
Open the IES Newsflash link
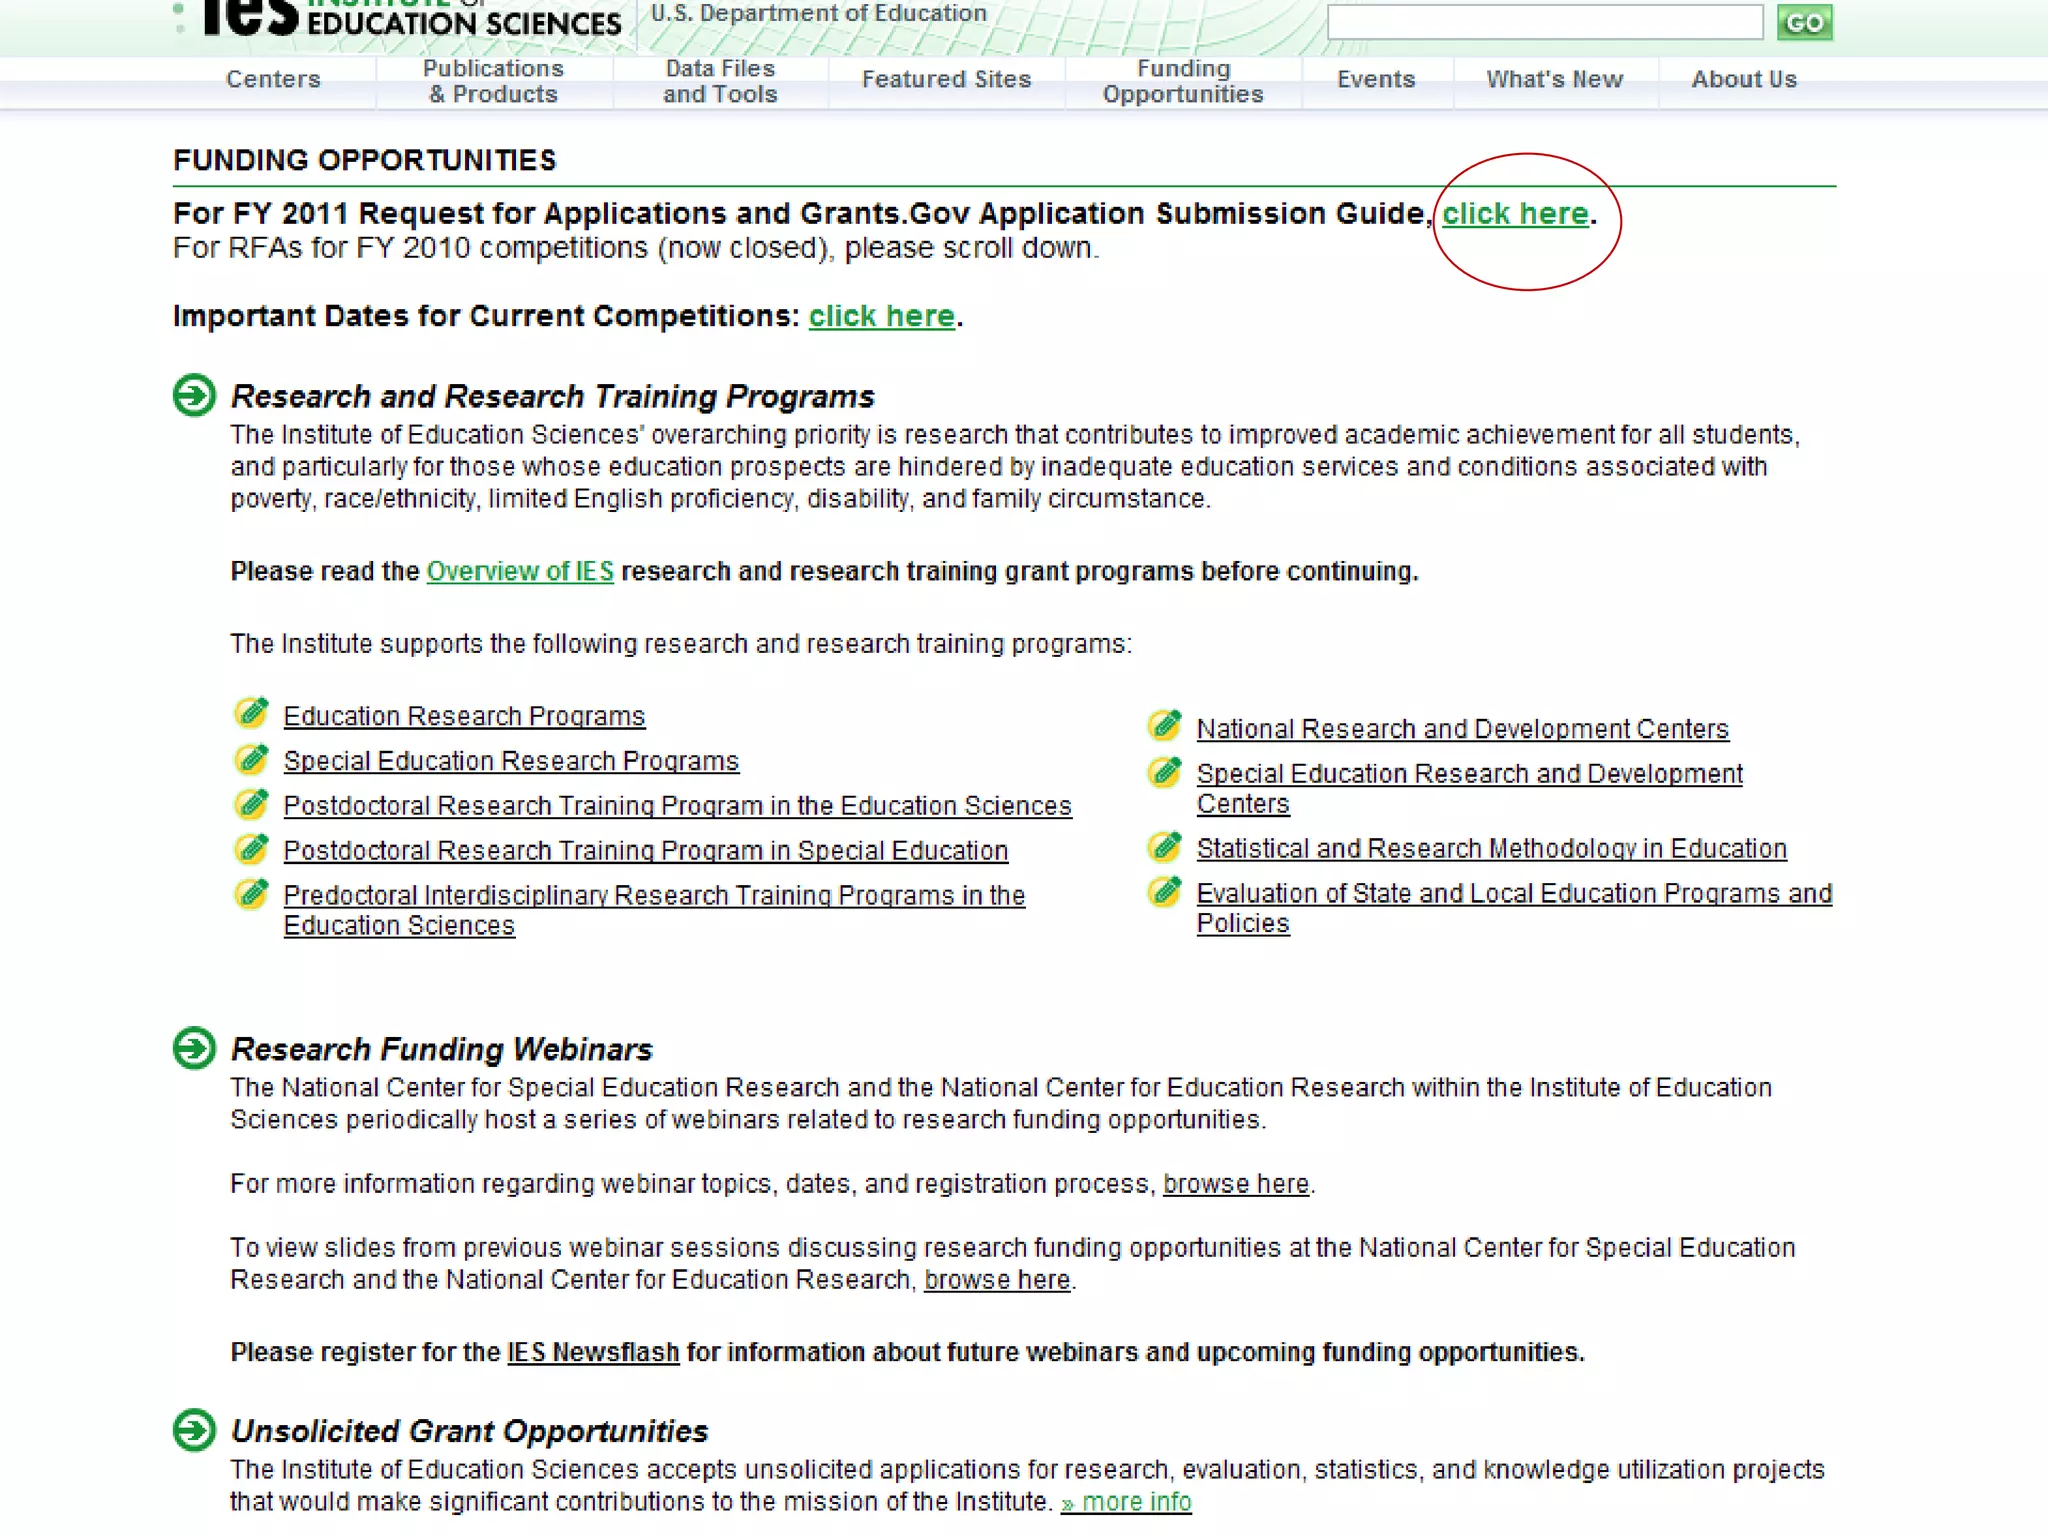point(593,1352)
